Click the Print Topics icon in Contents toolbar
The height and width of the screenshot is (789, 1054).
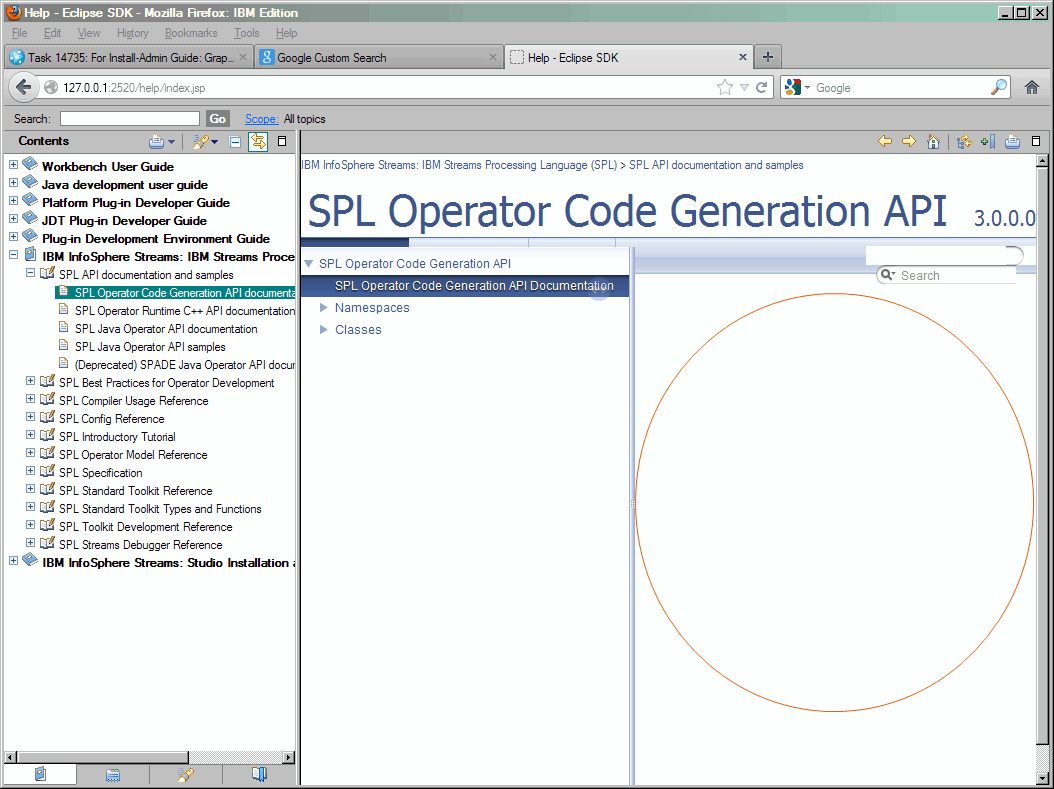point(157,141)
